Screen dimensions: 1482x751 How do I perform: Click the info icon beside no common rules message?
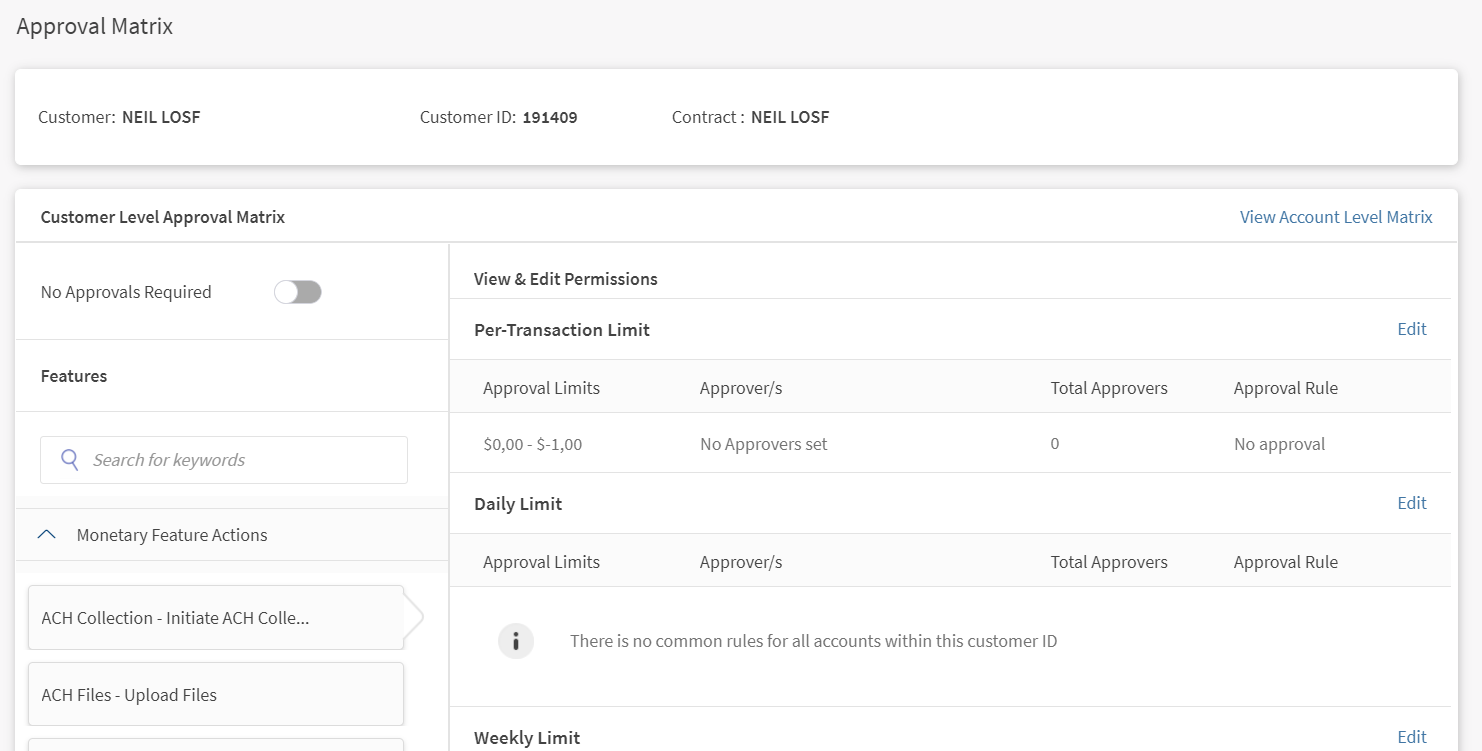pos(516,641)
